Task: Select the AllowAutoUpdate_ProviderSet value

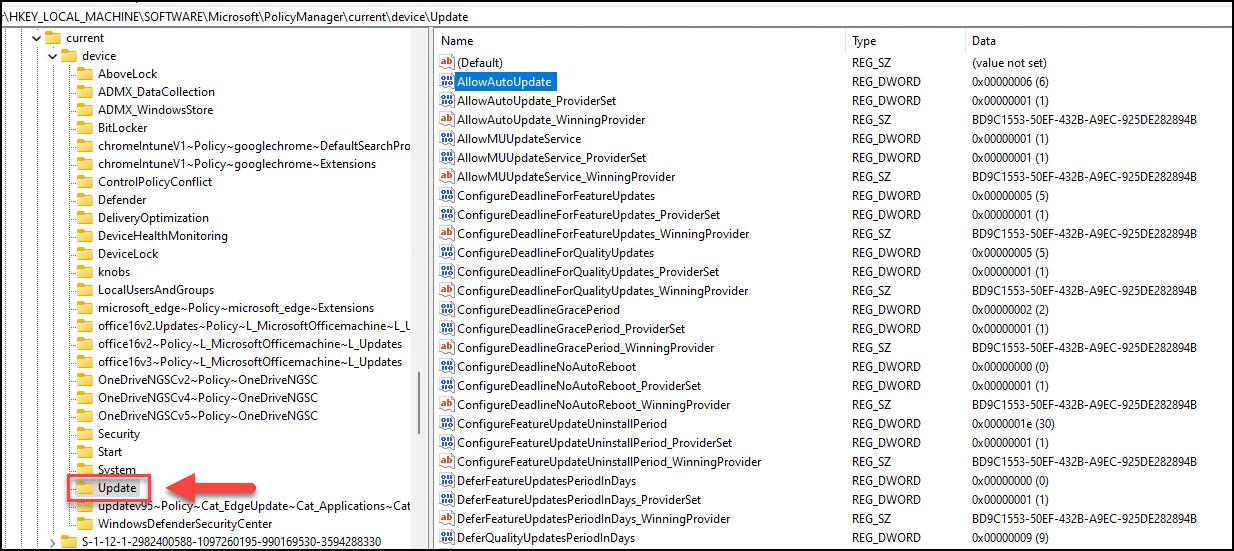Action: (536, 101)
